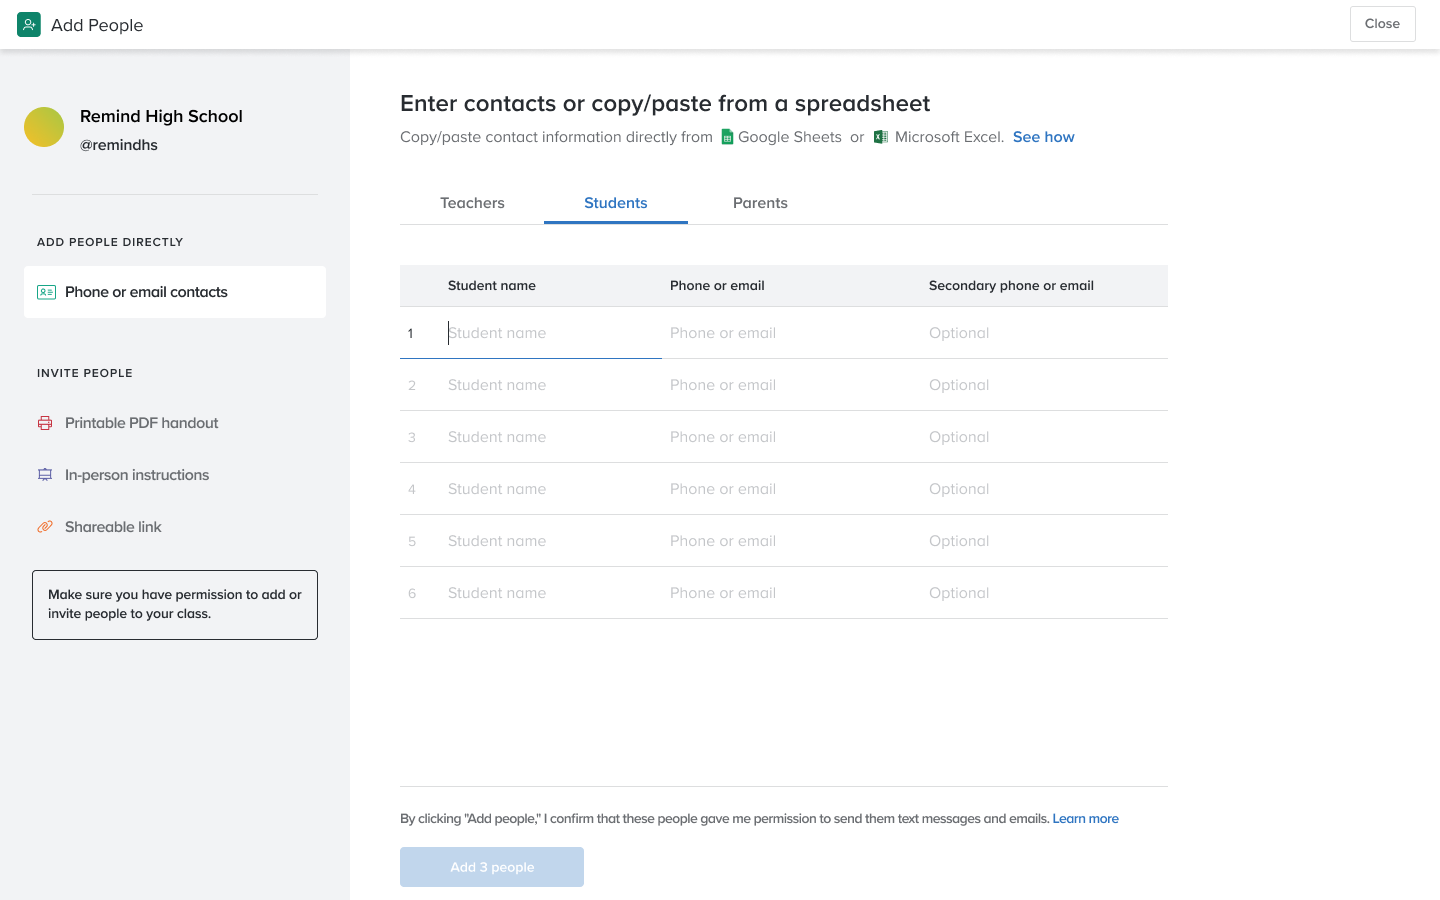Click the Optional secondary field in row 3

pyautogui.click(x=1044, y=437)
